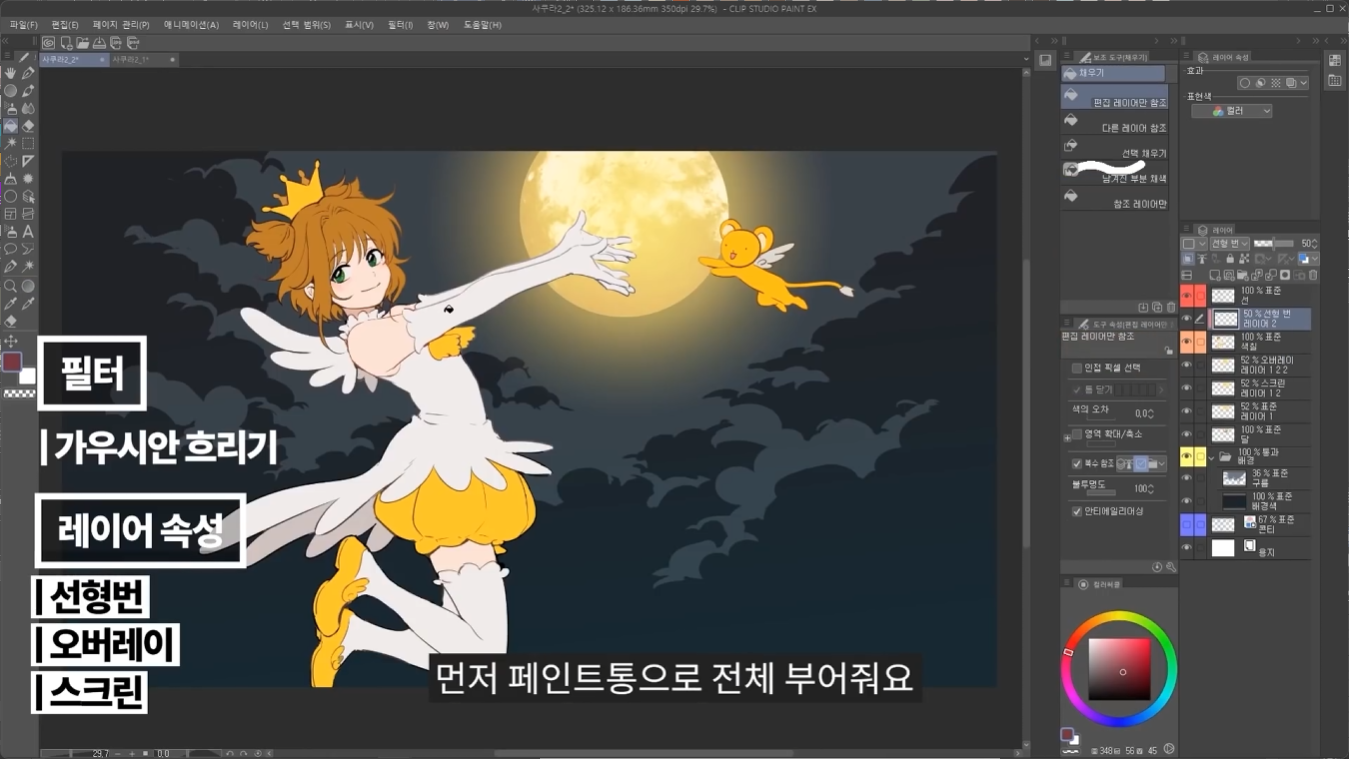Image resolution: width=1349 pixels, height=759 pixels.
Task: Click main drawing color swatch in toolbar
Action: pyautogui.click(x=12, y=362)
